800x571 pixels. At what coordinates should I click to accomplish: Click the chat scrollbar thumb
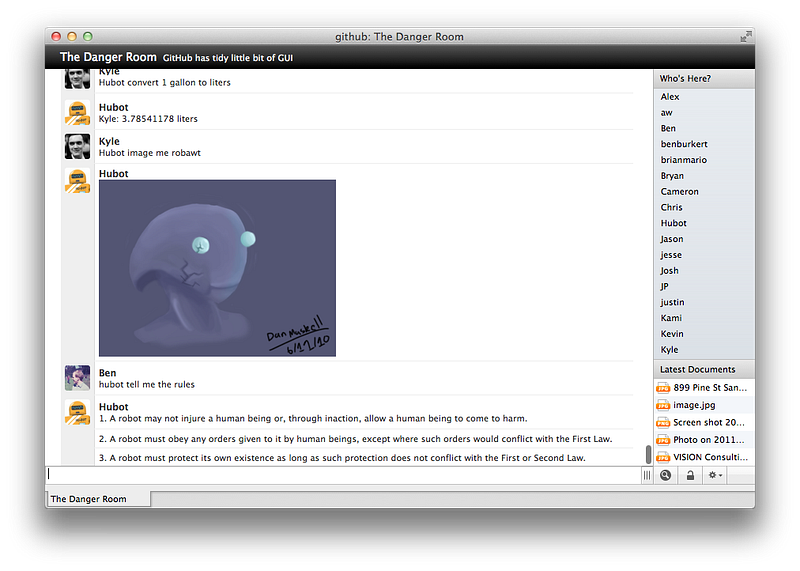(648, 454)
